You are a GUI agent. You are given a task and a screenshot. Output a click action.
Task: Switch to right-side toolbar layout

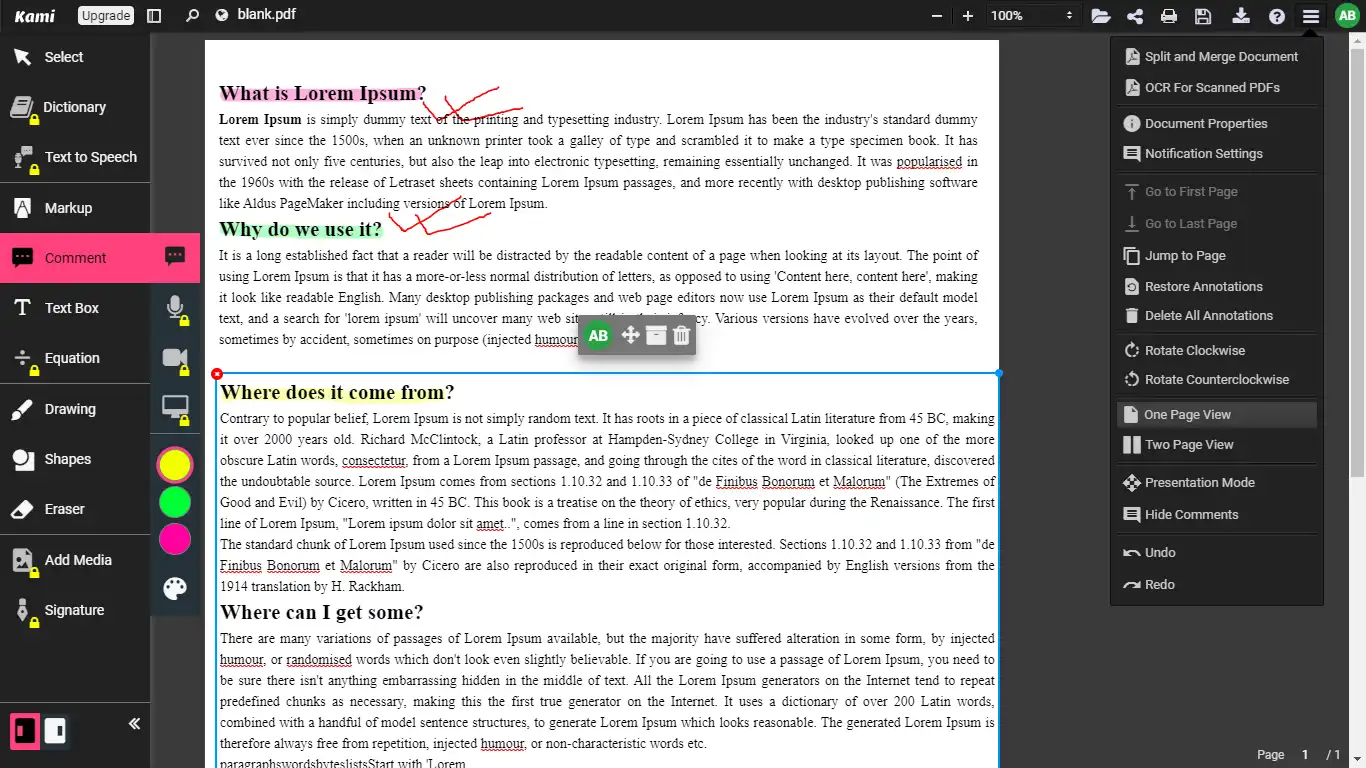click(56, 731)
